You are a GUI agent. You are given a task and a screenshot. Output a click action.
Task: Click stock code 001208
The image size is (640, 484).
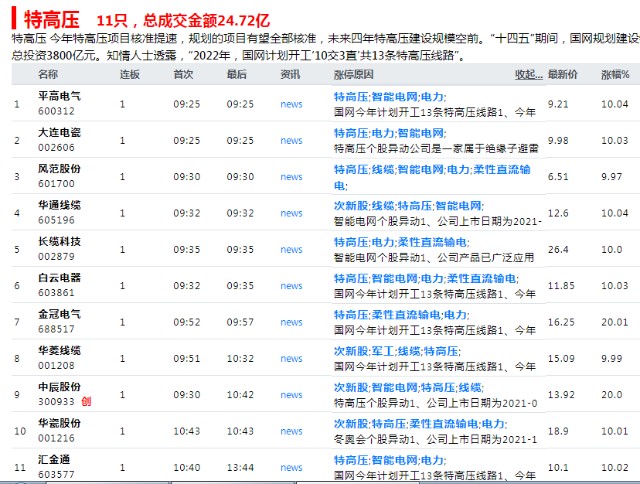point(56,365)
